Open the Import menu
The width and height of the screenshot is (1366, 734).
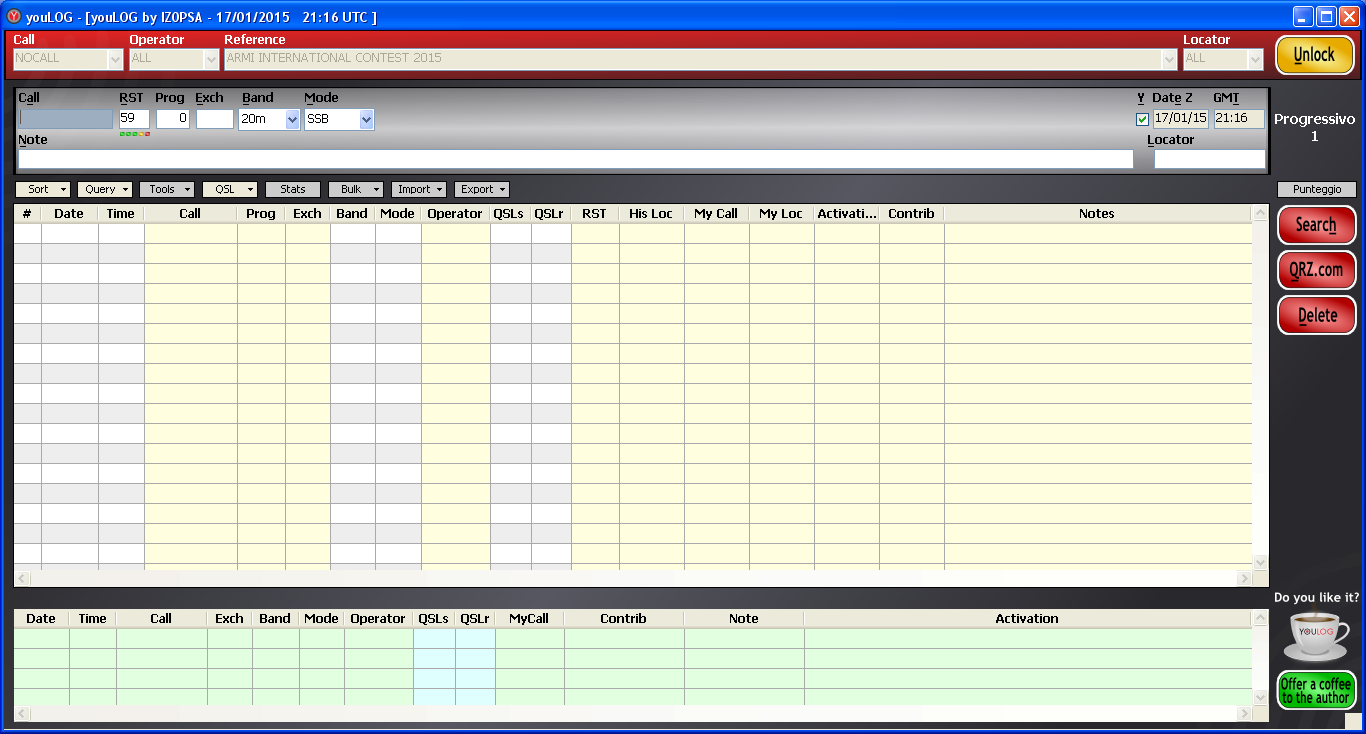click(419, 189)
